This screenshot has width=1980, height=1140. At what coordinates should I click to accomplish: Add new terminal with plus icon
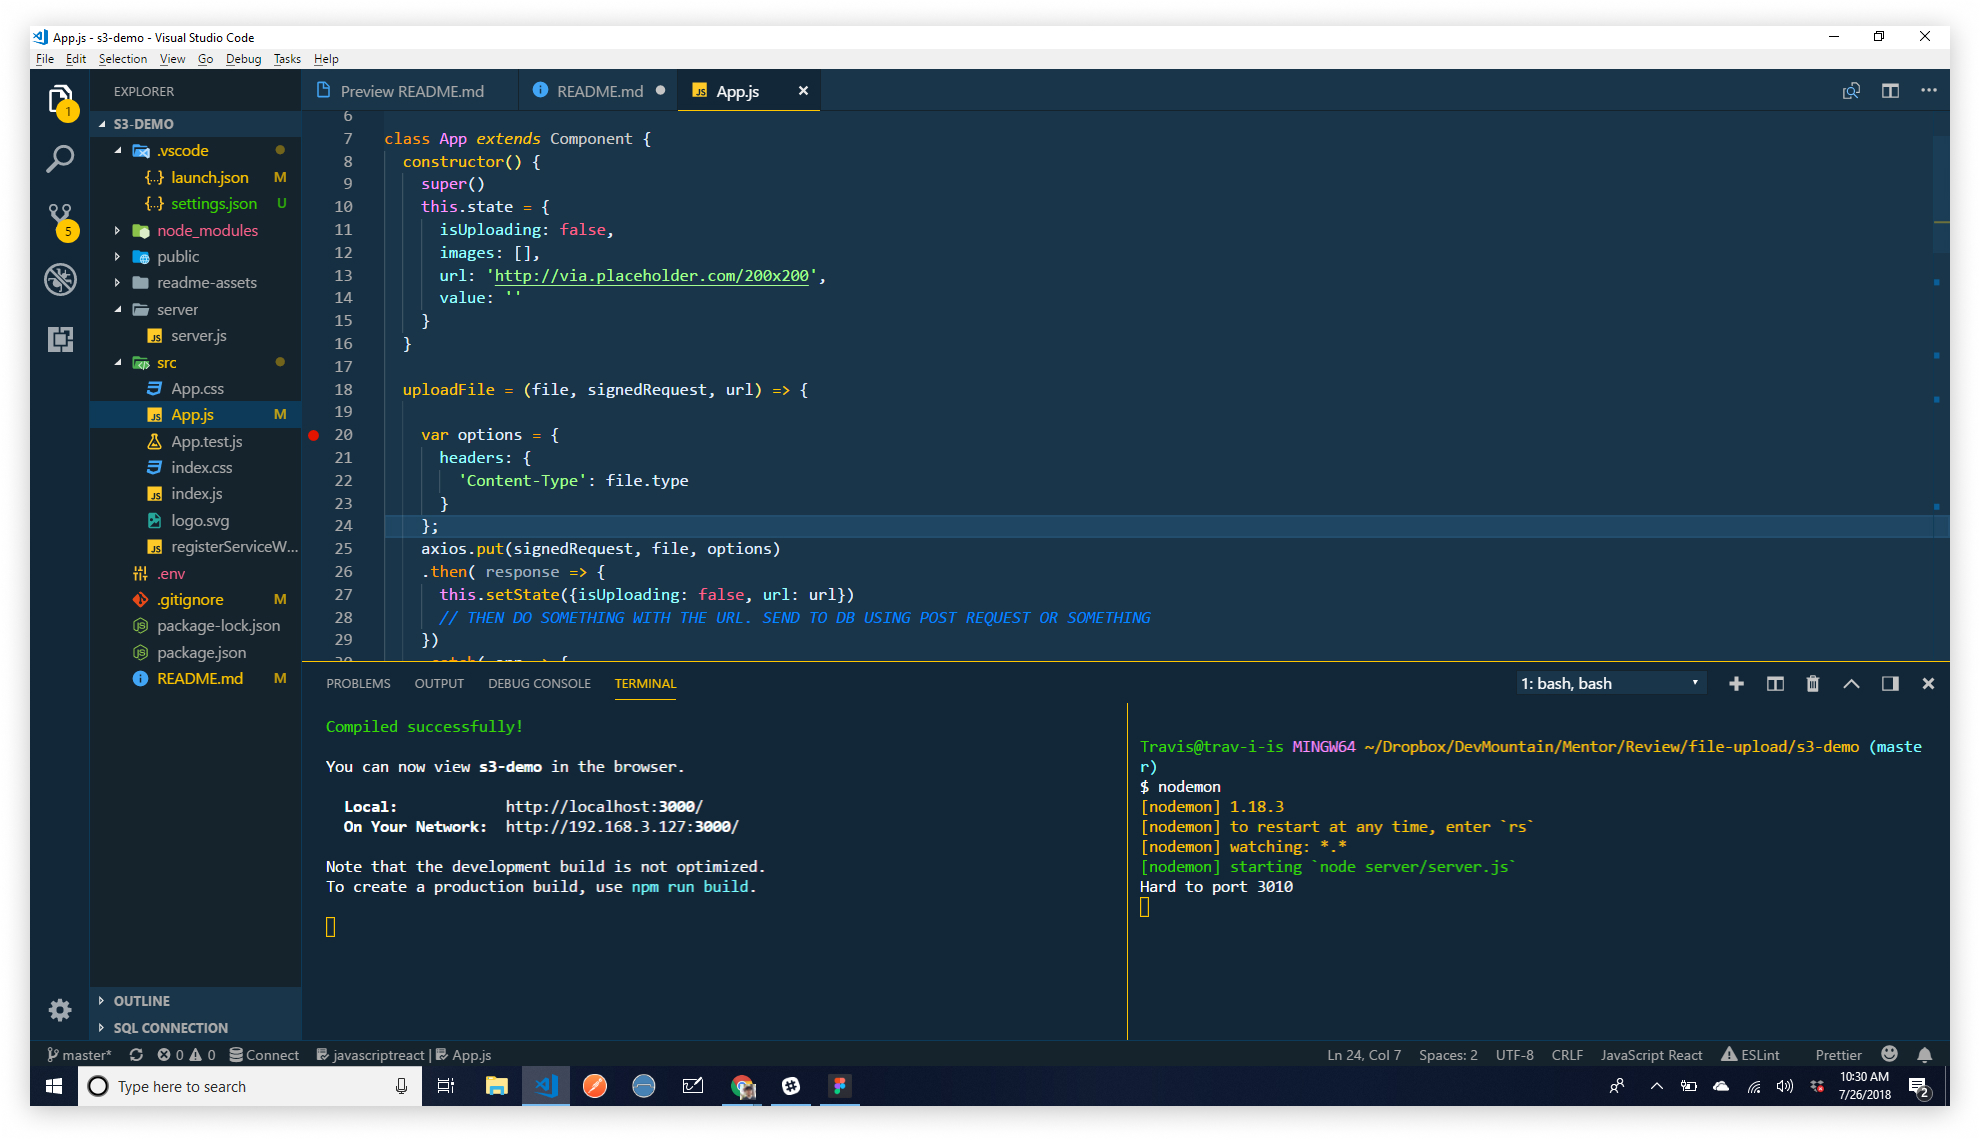click(1736, 684)
